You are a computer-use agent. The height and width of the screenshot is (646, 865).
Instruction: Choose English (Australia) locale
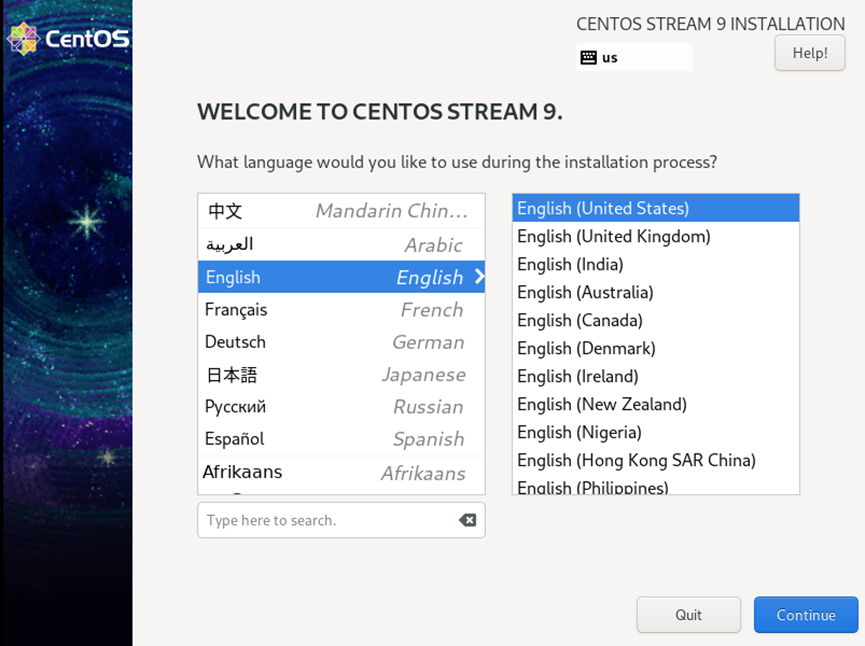point(655,292)
